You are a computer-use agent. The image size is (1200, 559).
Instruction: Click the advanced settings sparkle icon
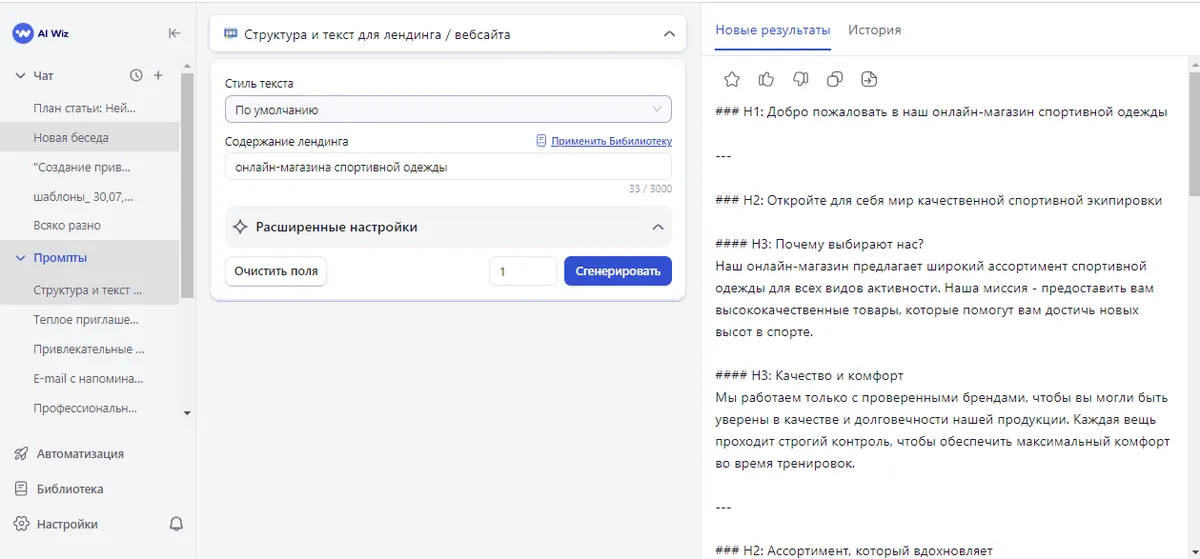240,227
